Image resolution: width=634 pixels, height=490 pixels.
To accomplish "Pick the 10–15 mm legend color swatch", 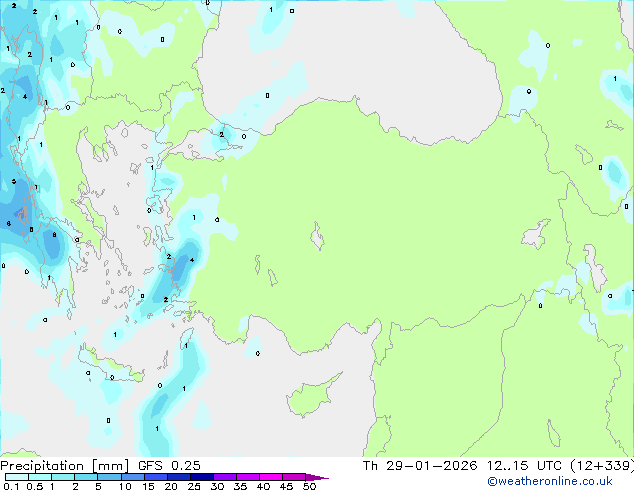I will (132, 477).
